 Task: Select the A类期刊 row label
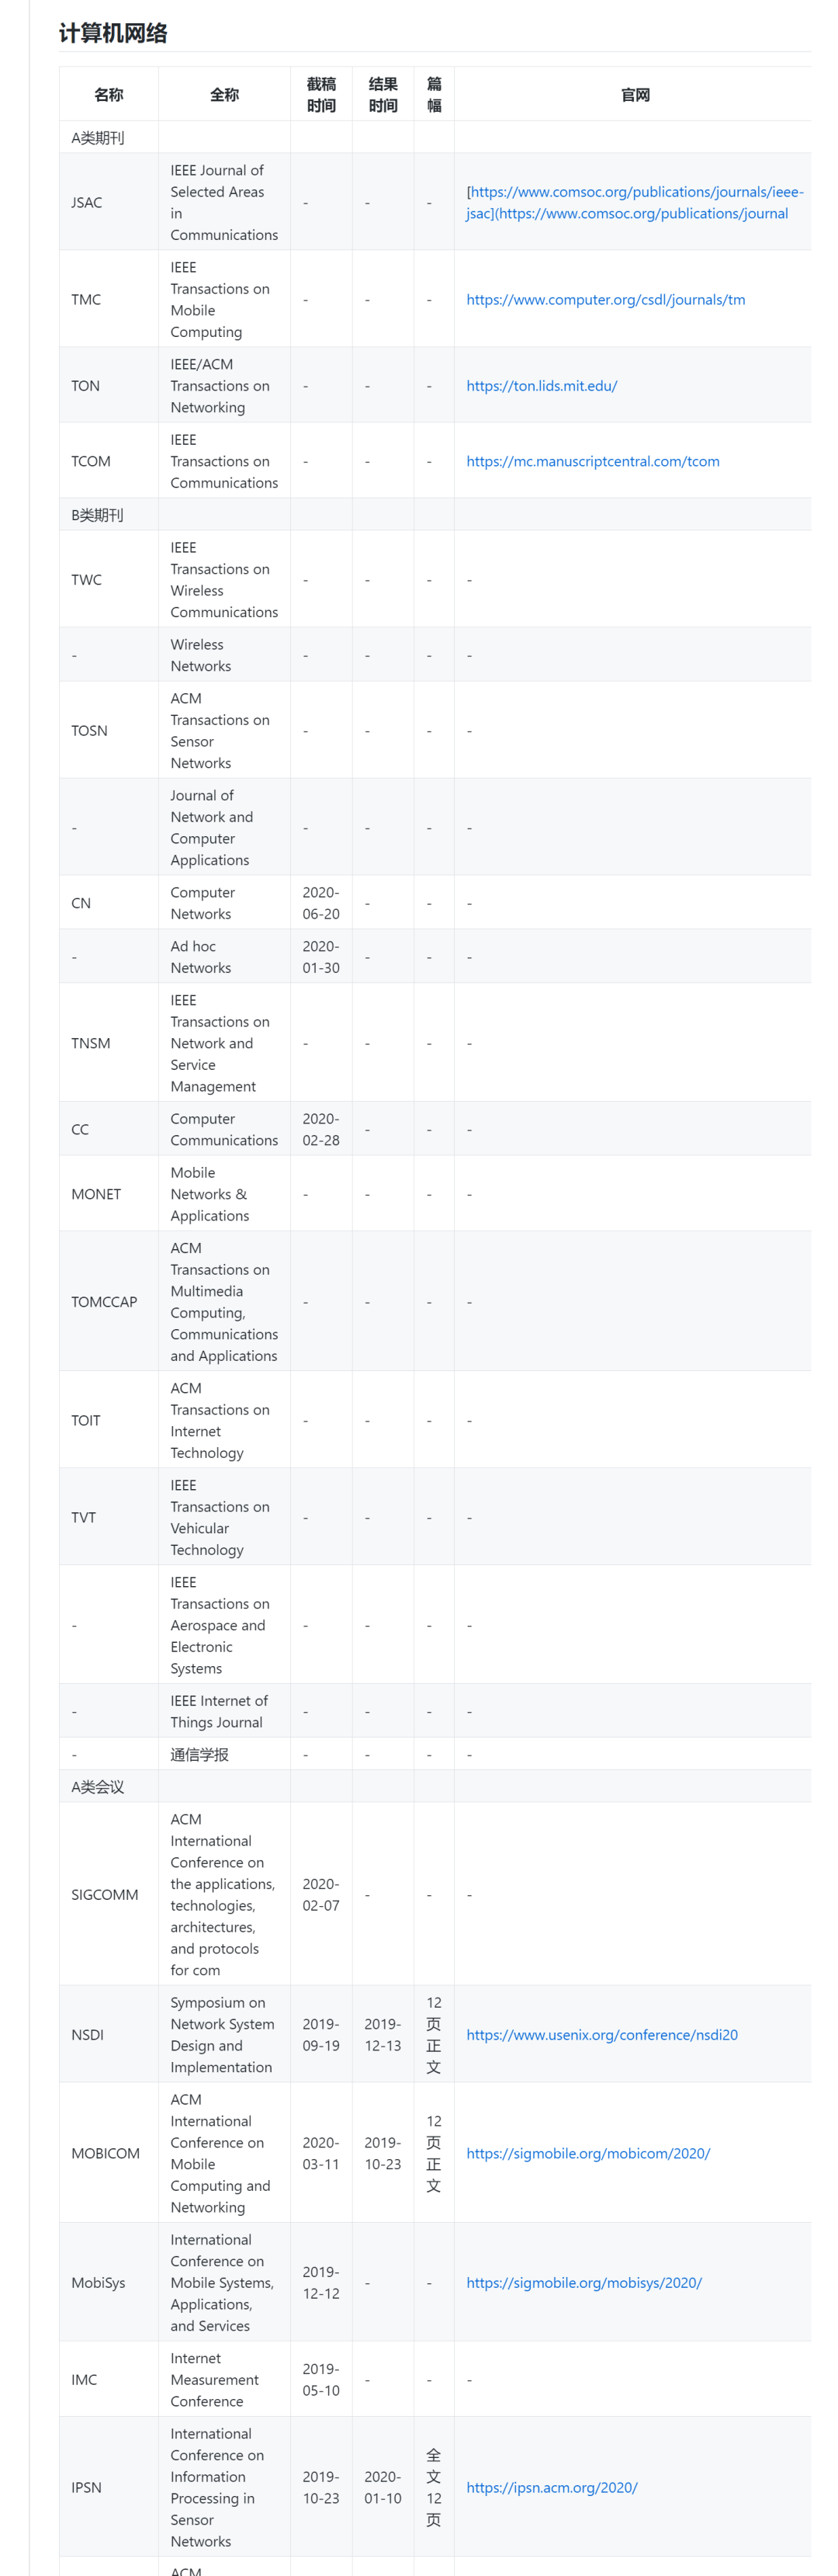(97, 138)
